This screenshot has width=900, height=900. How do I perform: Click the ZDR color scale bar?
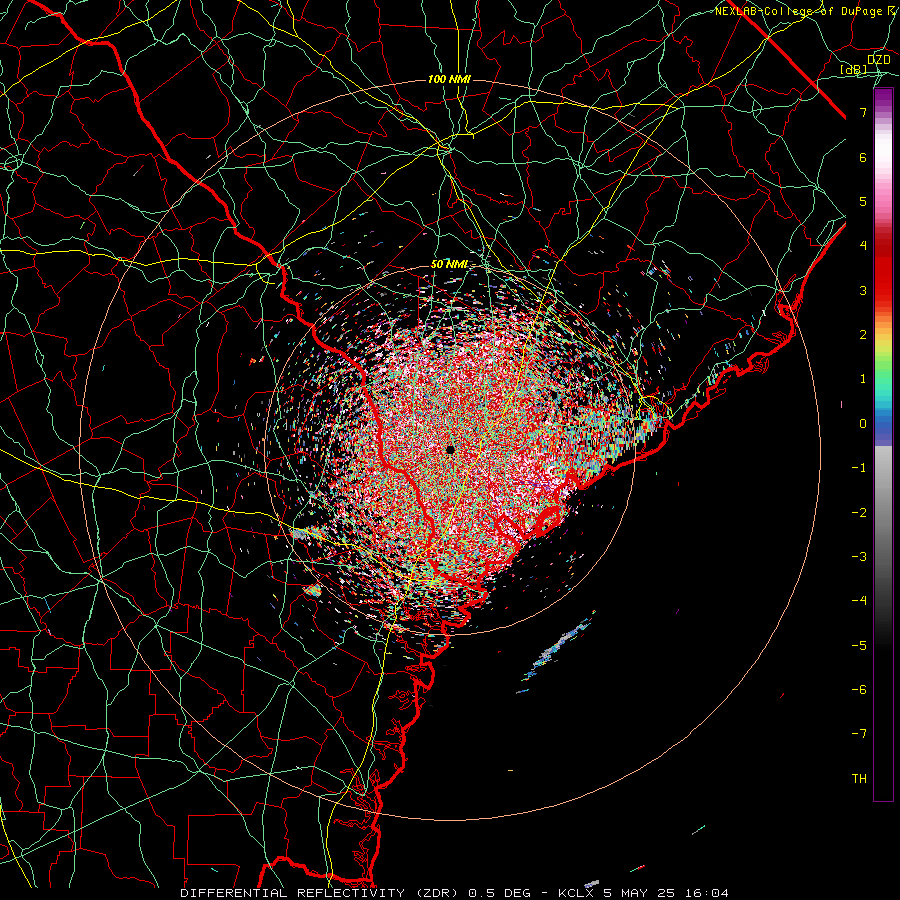tap(883, 445)
